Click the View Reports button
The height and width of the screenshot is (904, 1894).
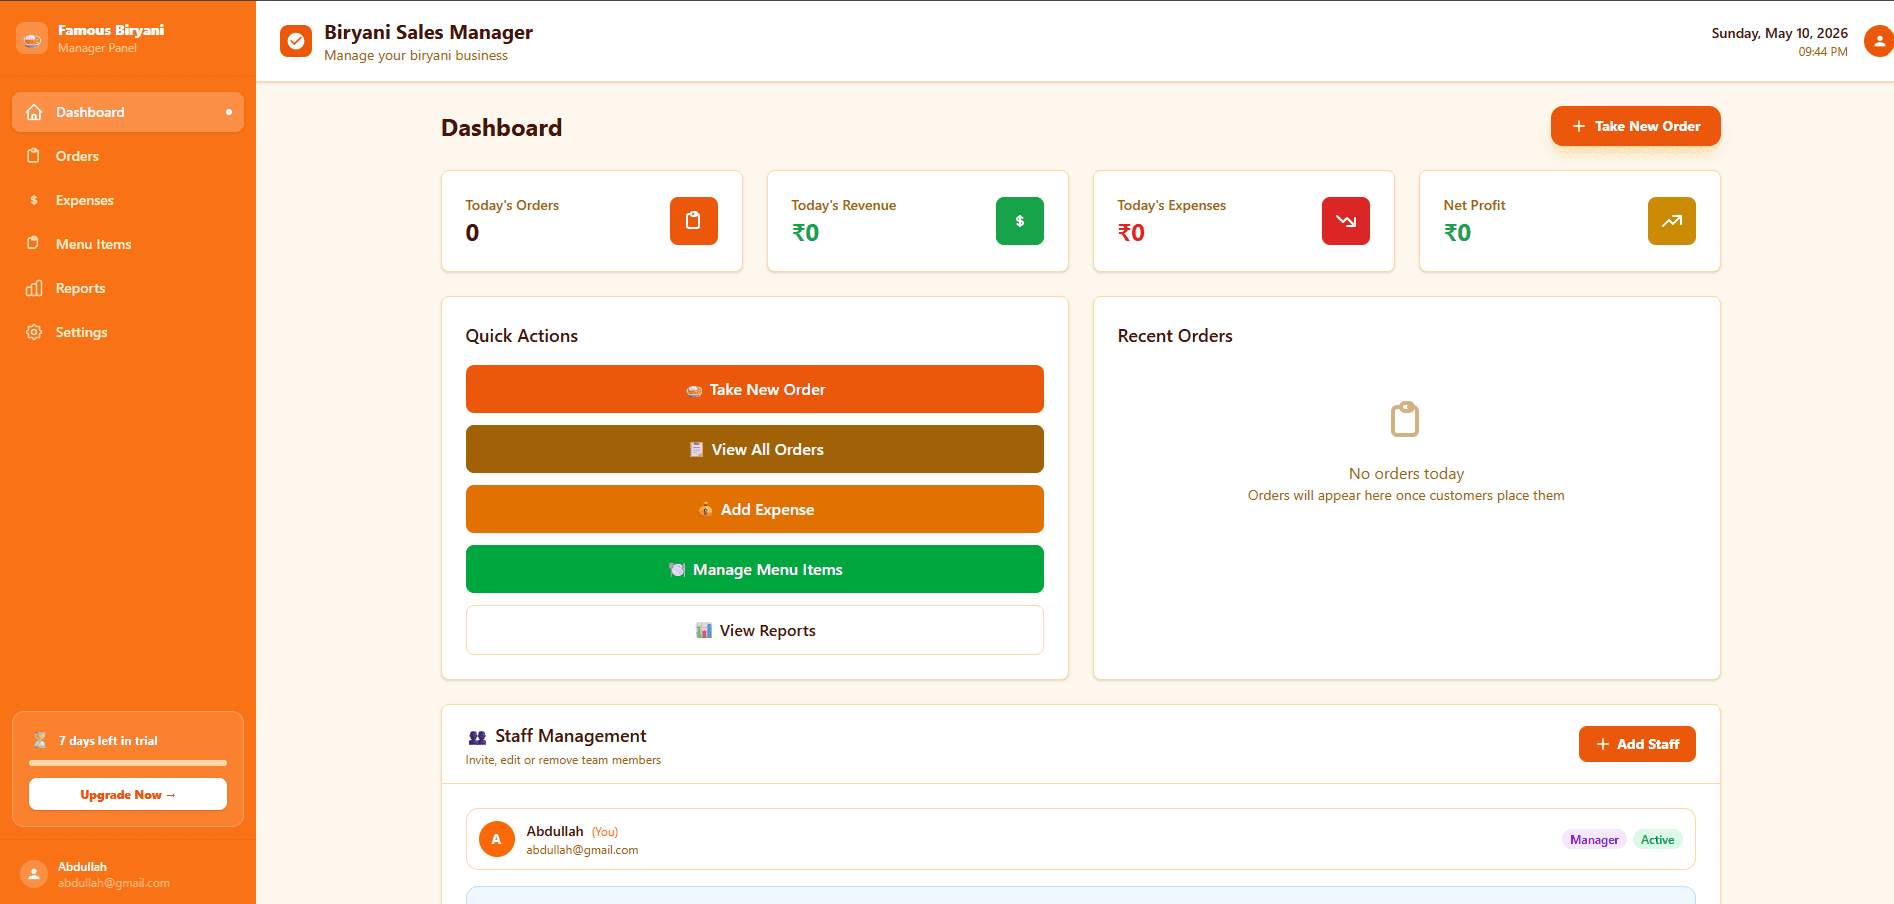tap(755, 630)
